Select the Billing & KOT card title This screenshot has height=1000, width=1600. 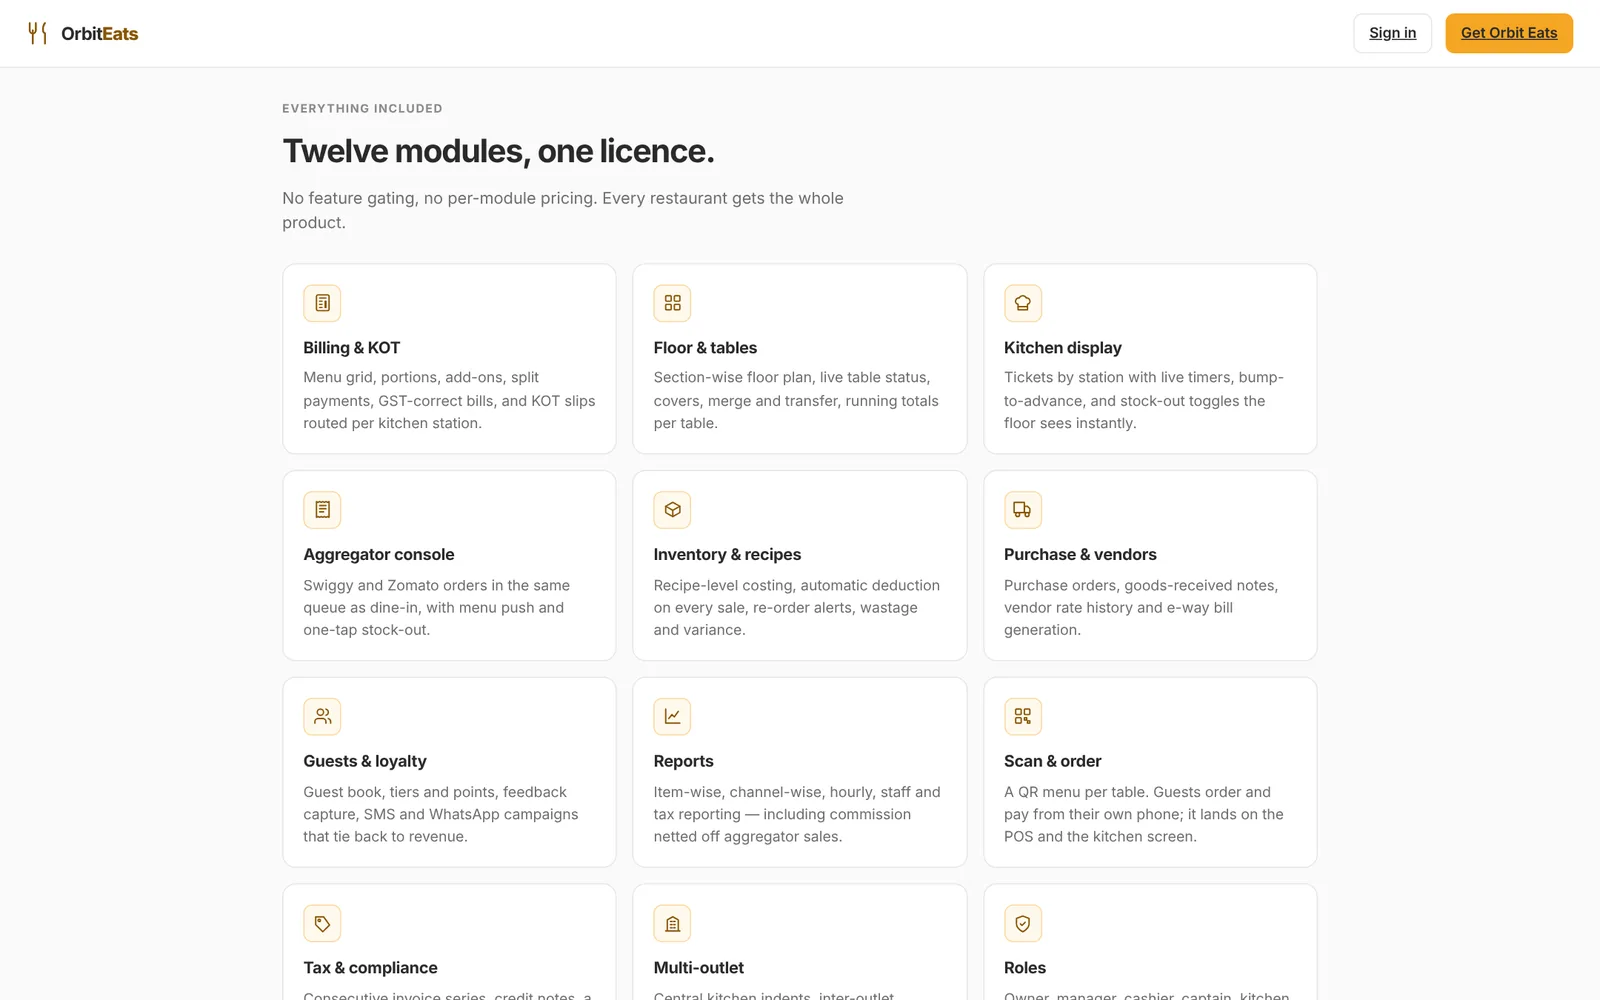pyautogui.click(x=352, y=348)
